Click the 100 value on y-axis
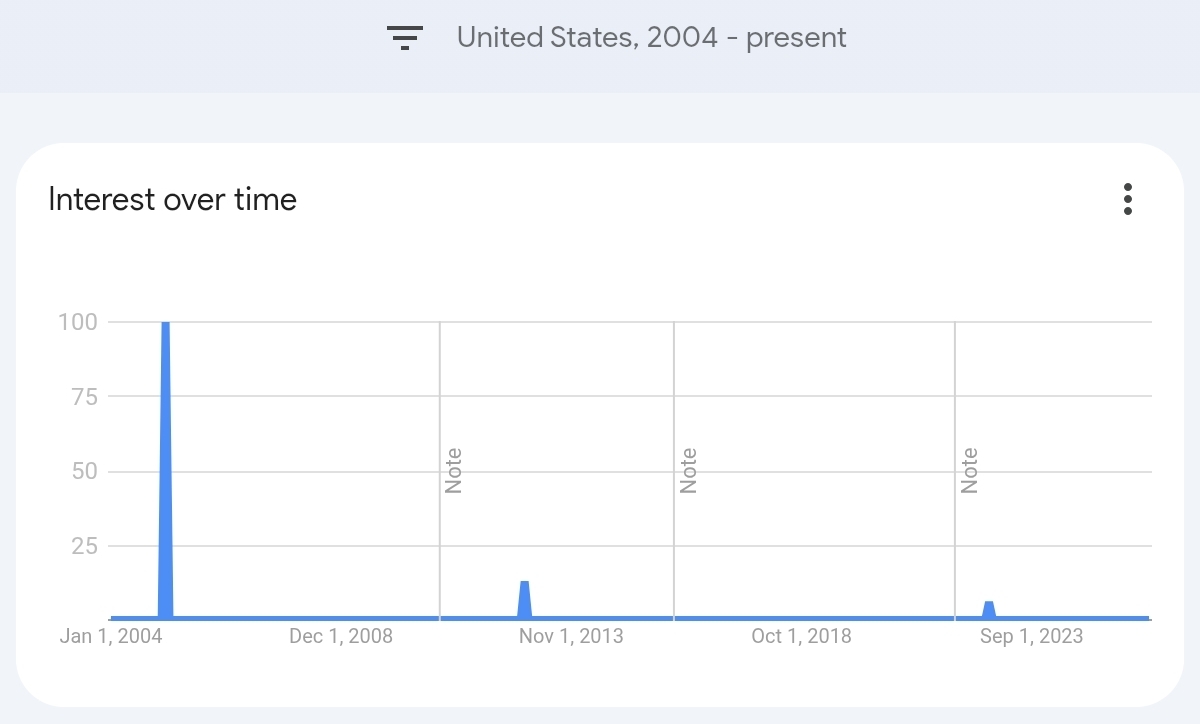The width and height of the screenshot is (1200, 724). 78,322
